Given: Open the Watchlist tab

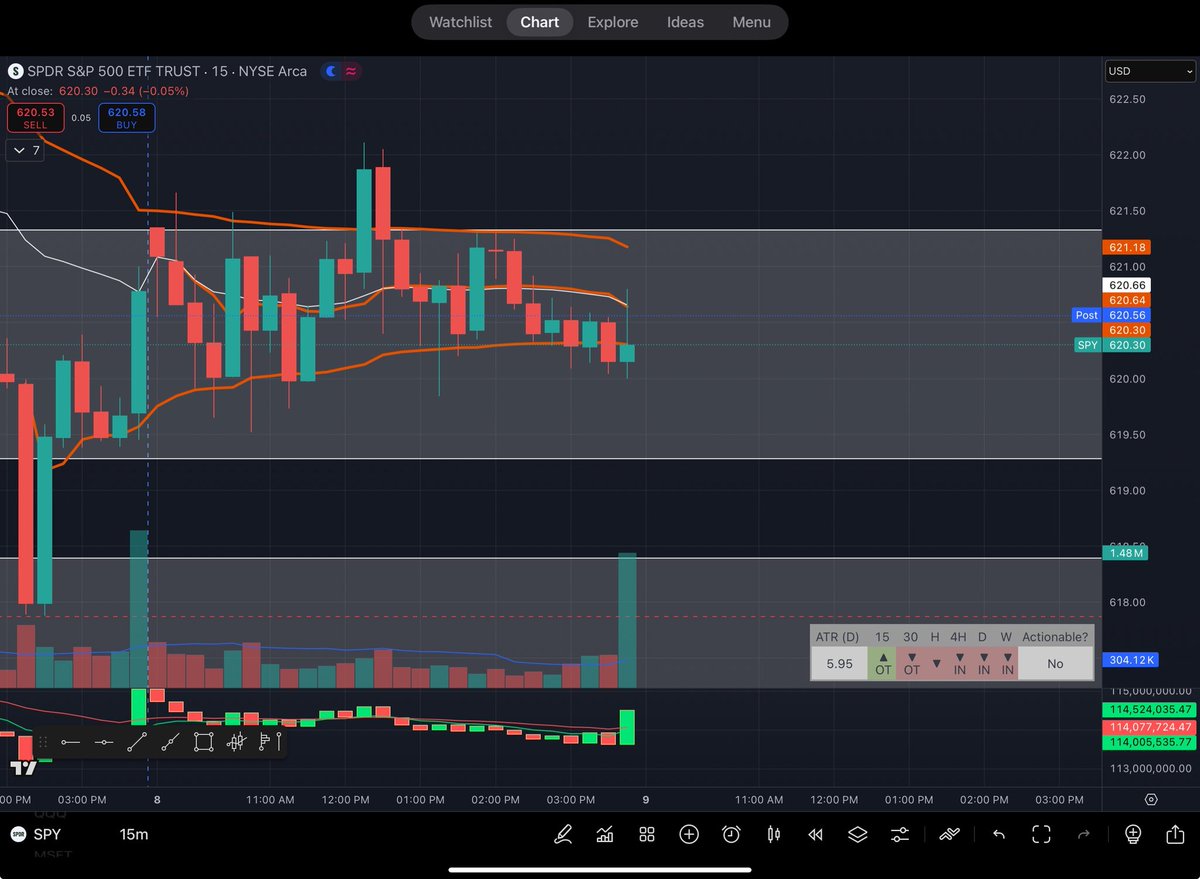Looking at the screenshot, I should (x=460, y=22).
